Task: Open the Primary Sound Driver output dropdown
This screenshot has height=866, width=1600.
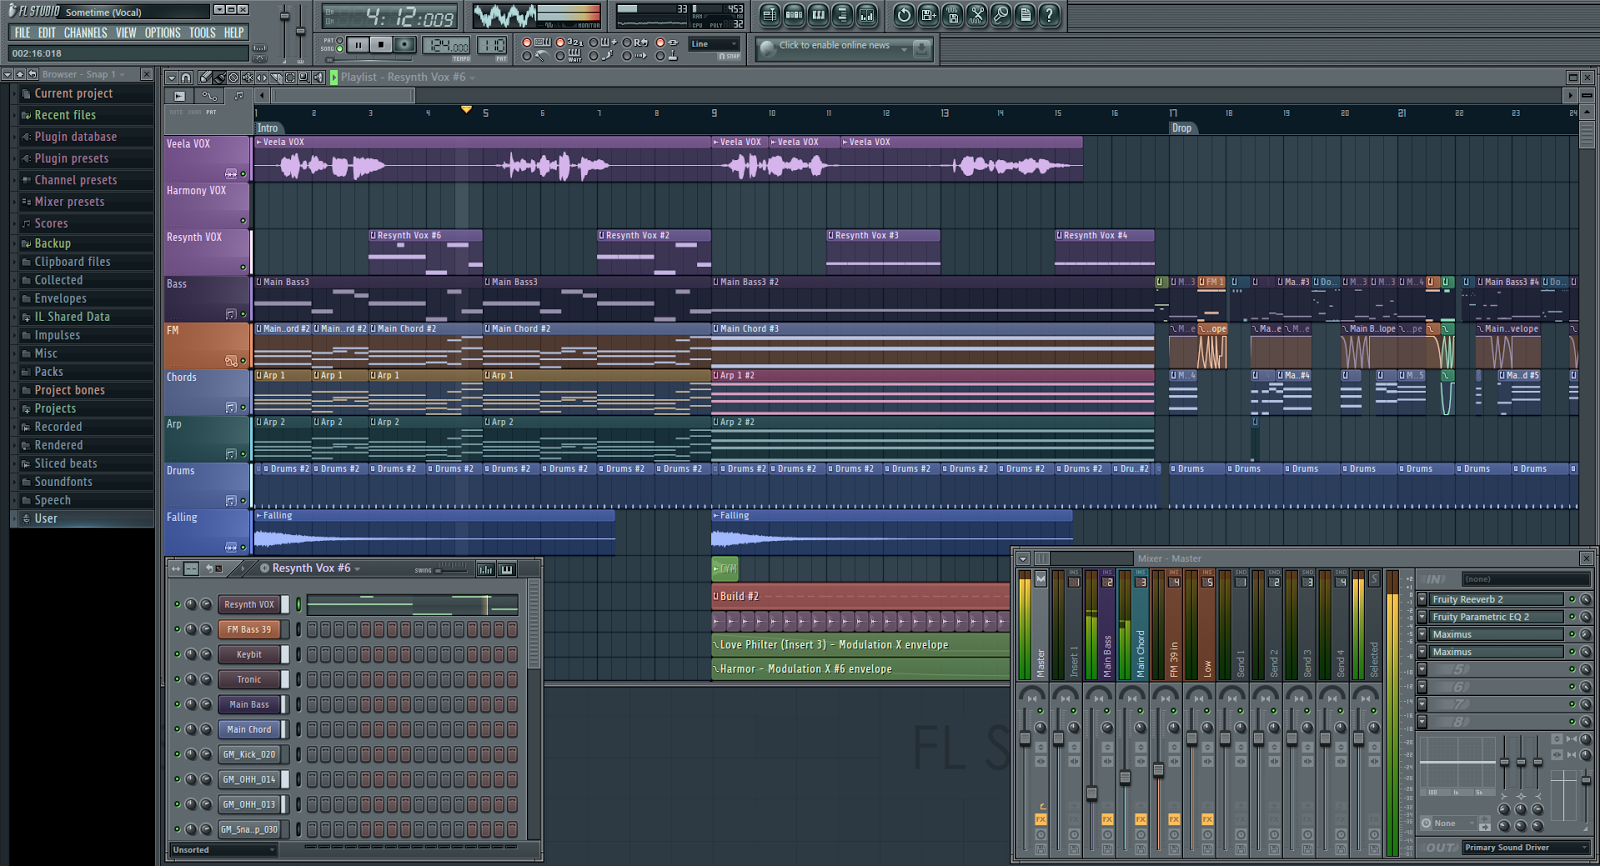Action: [x=1526, y=847]
